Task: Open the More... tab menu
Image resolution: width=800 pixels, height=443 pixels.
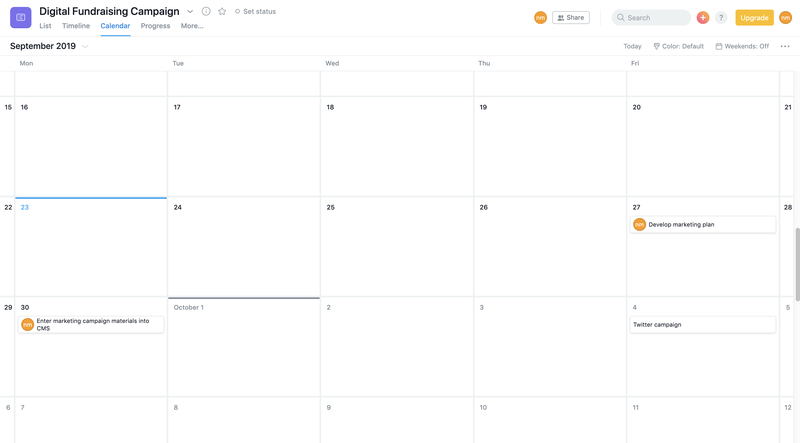Action: coord(192,26)
